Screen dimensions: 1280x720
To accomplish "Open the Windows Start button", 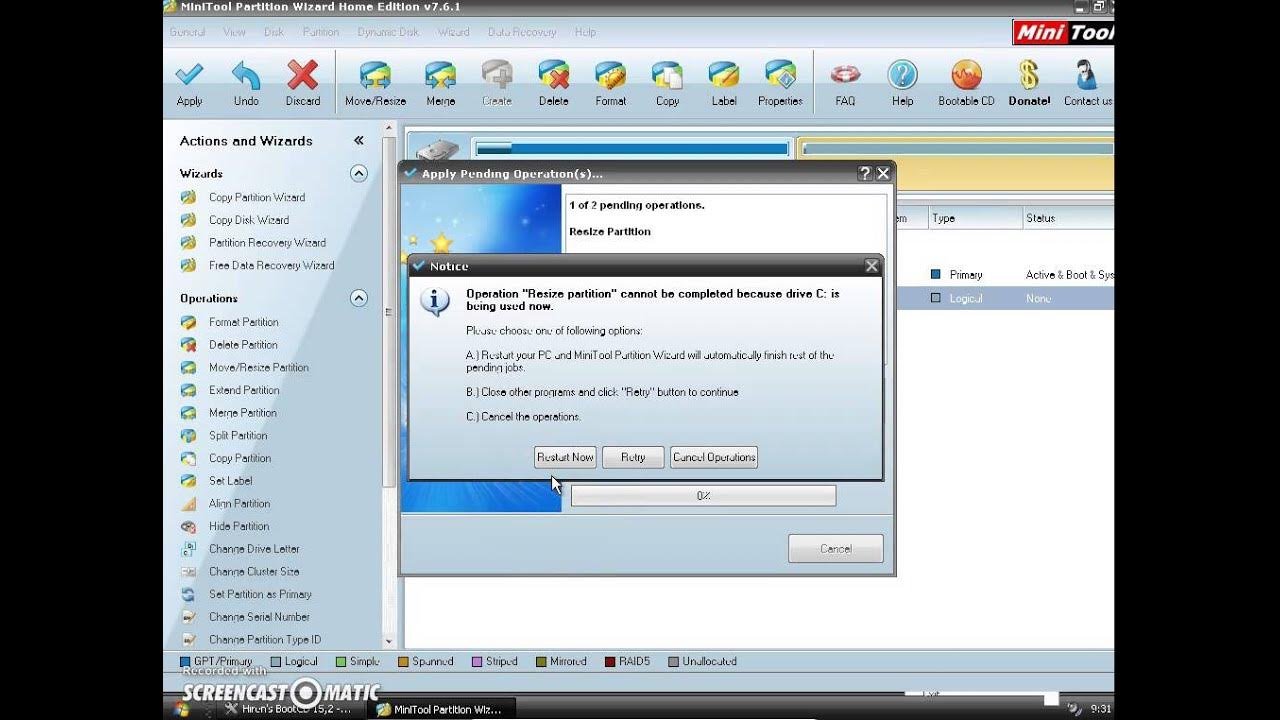I will (x=182, y=709).
